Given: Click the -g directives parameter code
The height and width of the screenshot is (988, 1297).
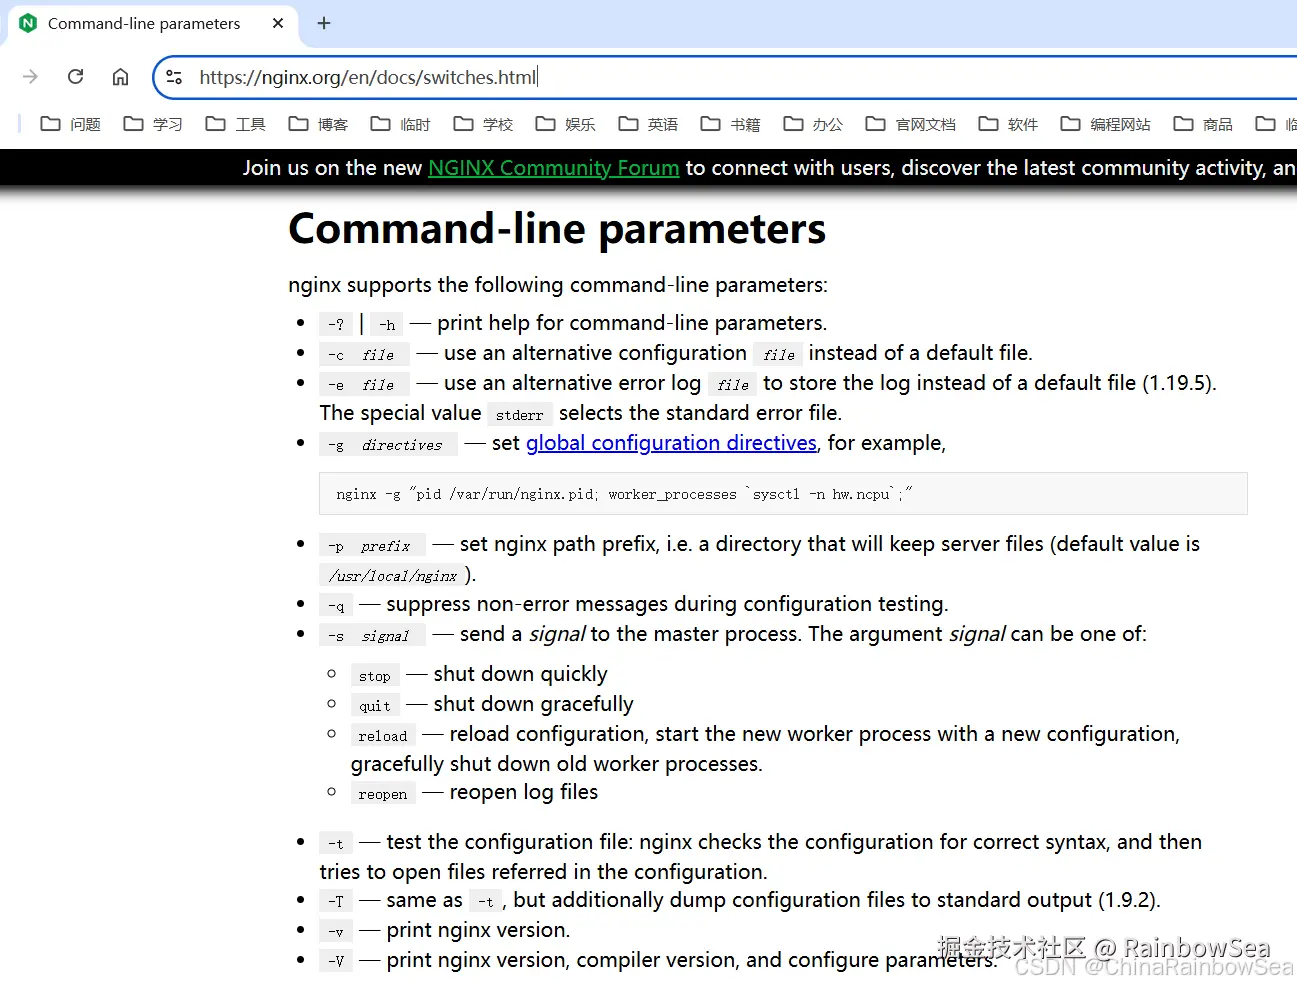Looking at the screenshot, I should (388, 444).
